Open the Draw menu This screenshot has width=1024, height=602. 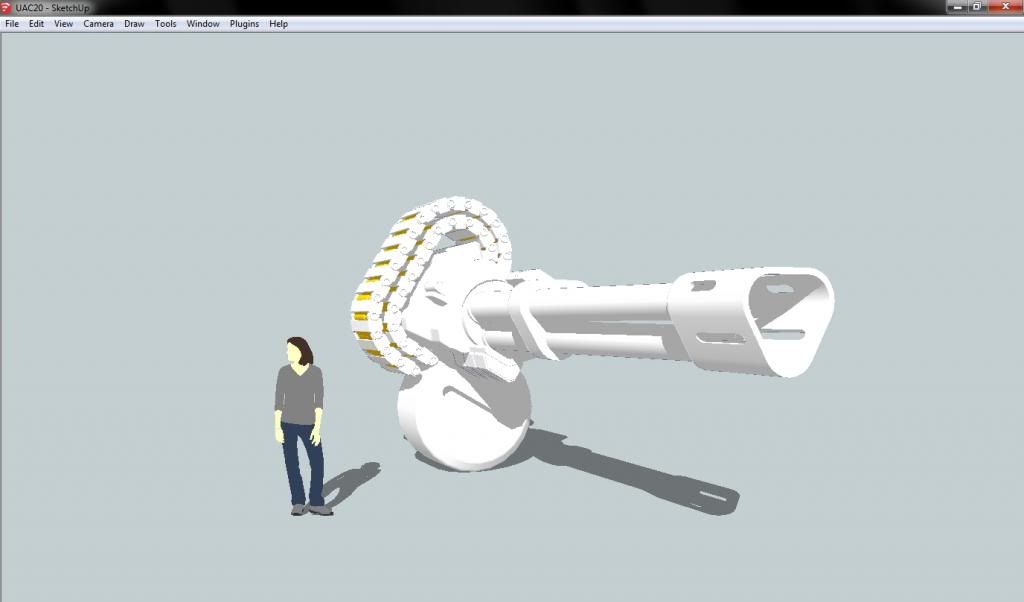134,24
